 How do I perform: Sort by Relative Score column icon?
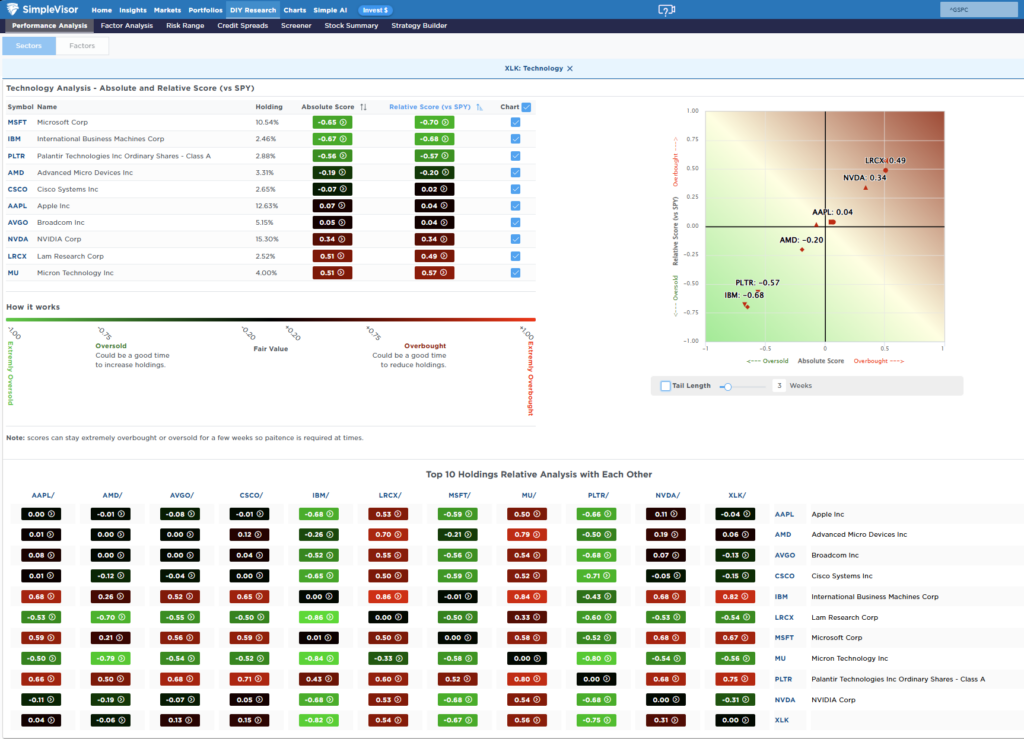(480, 107)
